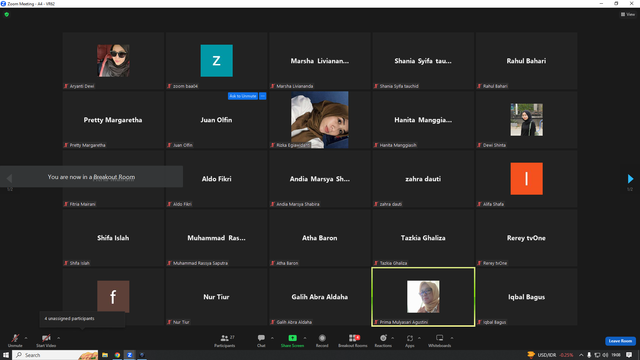Click the Hanita Manggia... tile name
This screenshot has height=360, width=640.
click(x=423, y=120)
